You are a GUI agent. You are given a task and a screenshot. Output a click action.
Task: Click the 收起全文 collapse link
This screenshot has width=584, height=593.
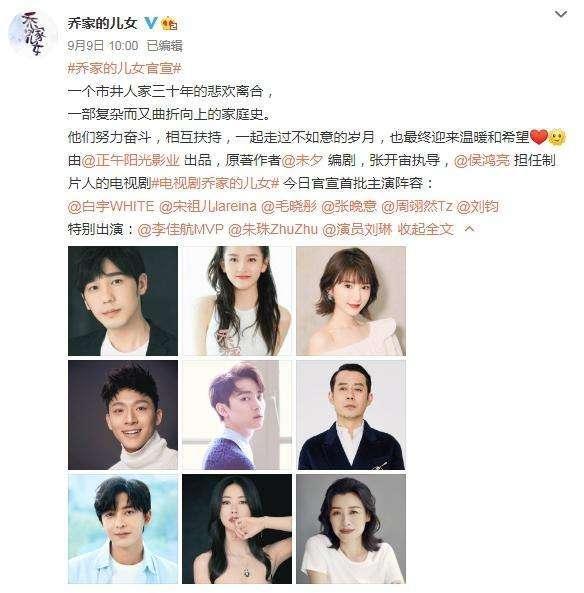pos(425,229)
